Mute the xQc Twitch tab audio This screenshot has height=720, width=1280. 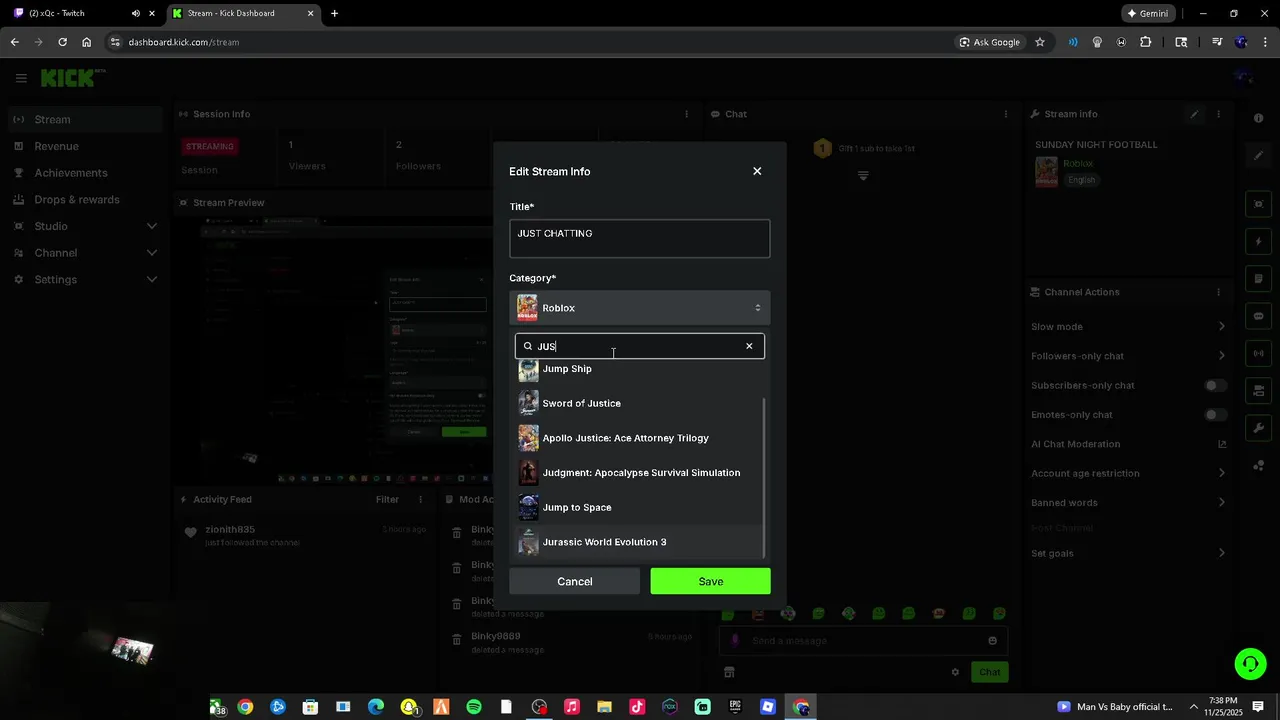point(135,13)
